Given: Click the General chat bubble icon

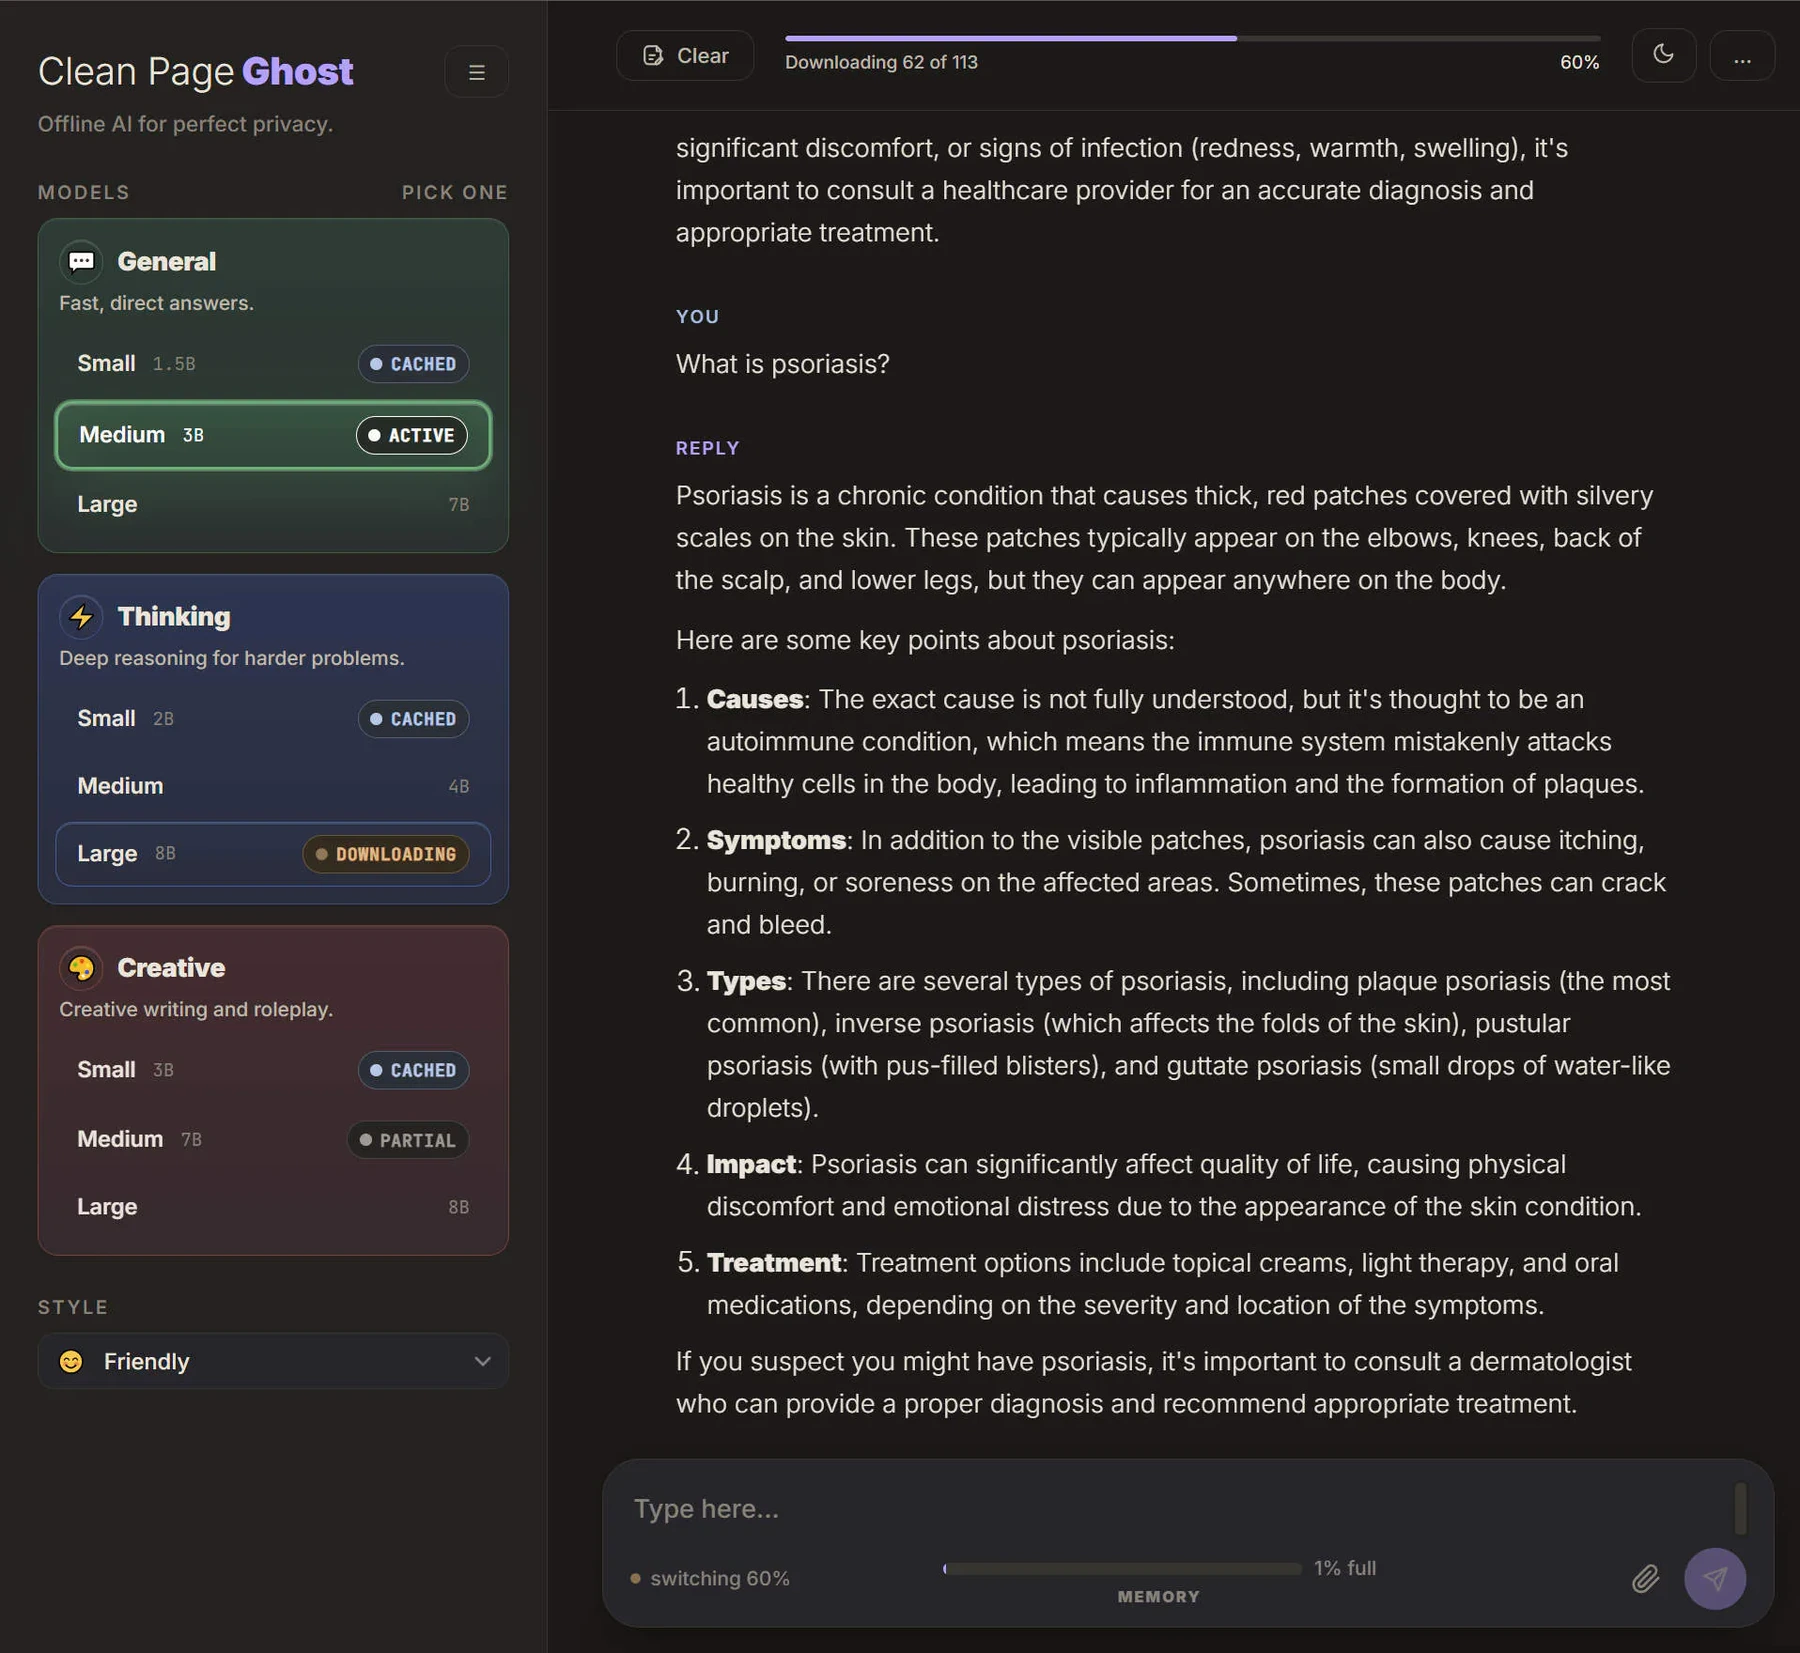Looking at the screenshot, I should pos(81,261).
